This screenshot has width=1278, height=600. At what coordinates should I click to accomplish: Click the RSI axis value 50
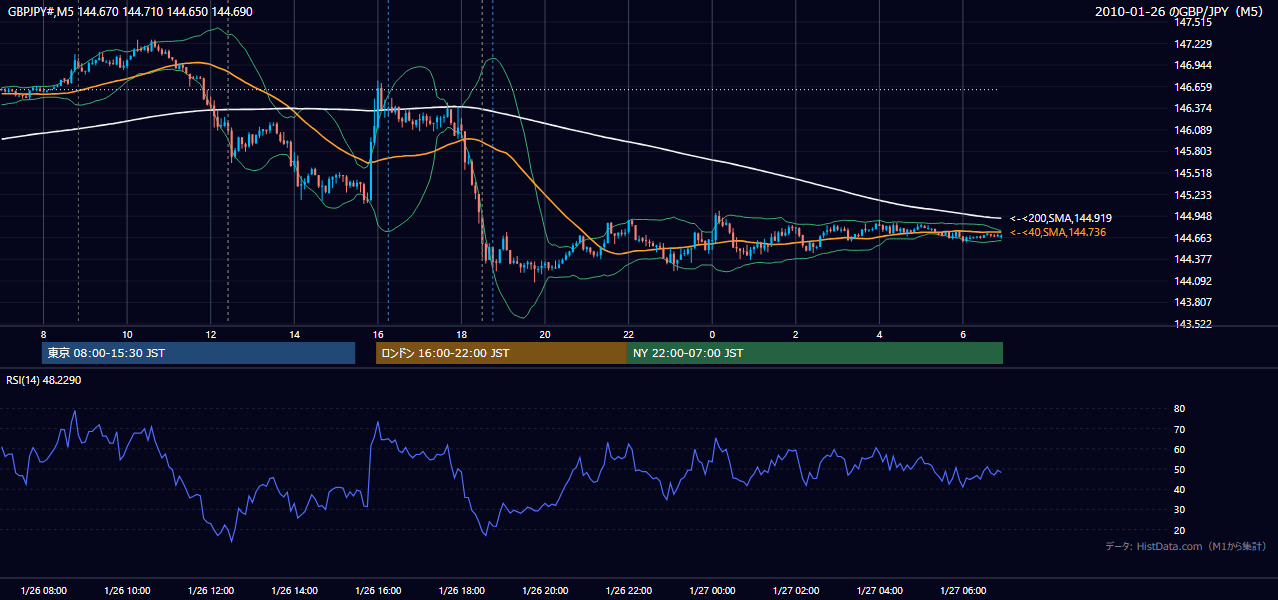click(1179, 469)
